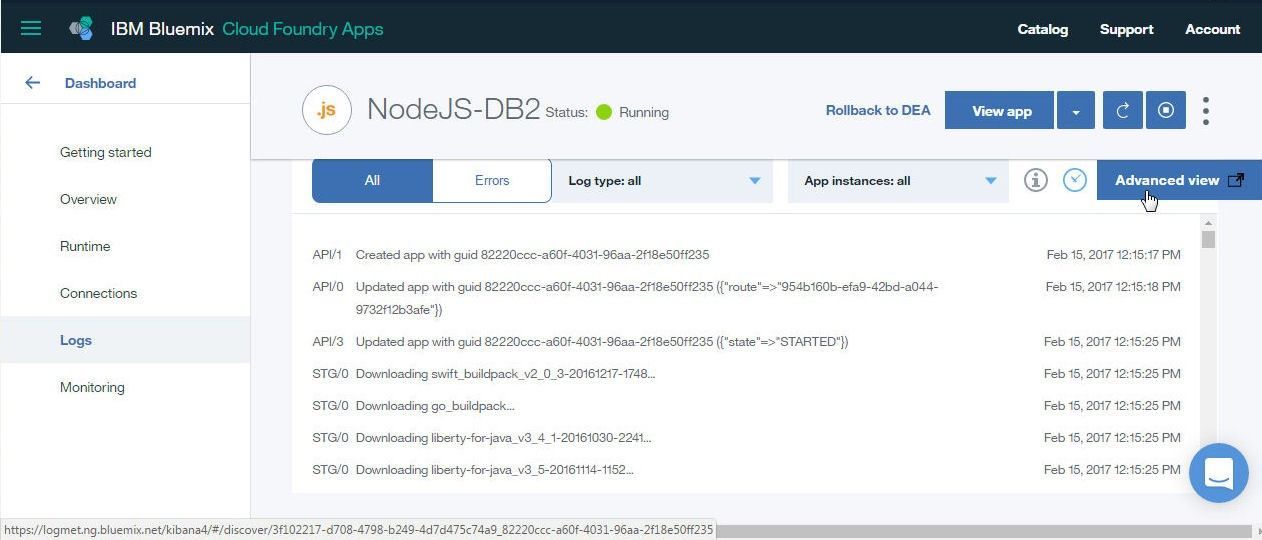Image resolution: width=1262 pixels, height=540 pixels.
Task: Click the log scrollbar up arrow
Action: click(x=1208, y=223)
